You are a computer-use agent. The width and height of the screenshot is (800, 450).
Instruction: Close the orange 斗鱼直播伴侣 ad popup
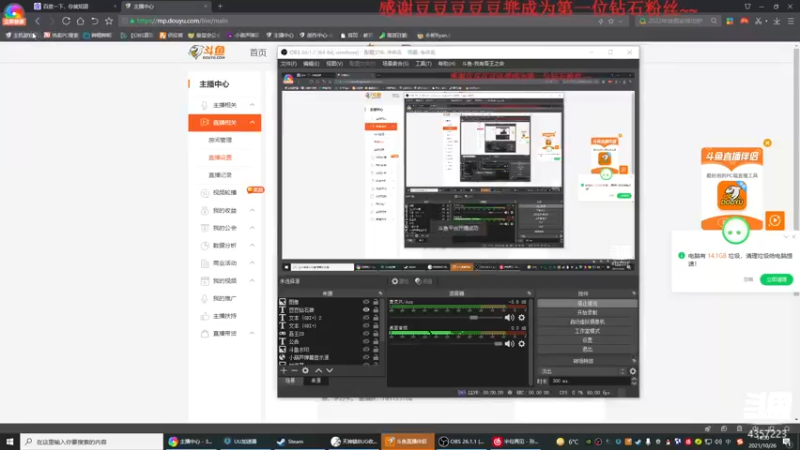767,143
